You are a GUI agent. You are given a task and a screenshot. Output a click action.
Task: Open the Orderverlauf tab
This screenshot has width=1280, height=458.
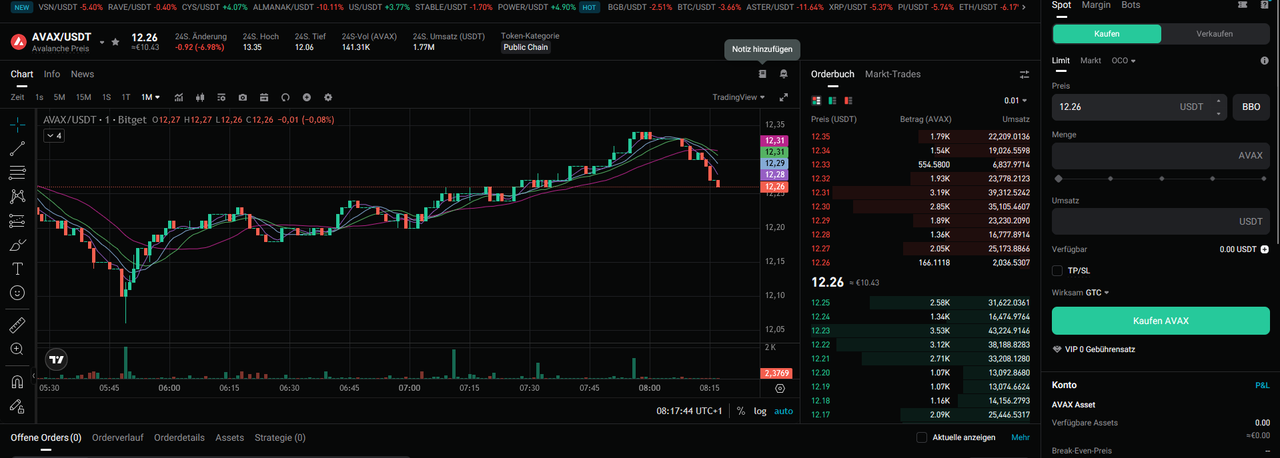coord(118,437)
